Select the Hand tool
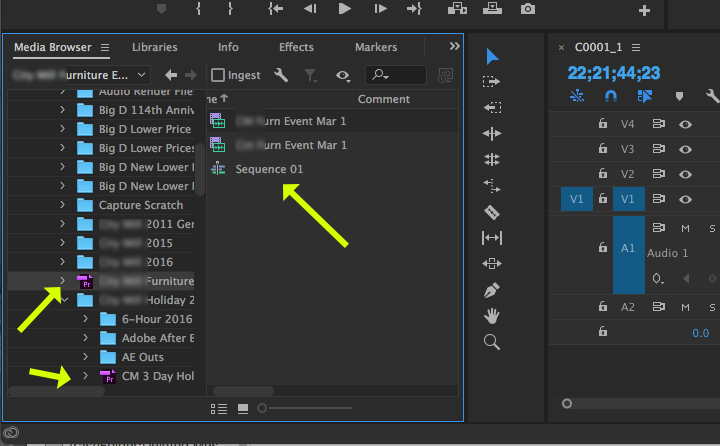 [492, 316]
